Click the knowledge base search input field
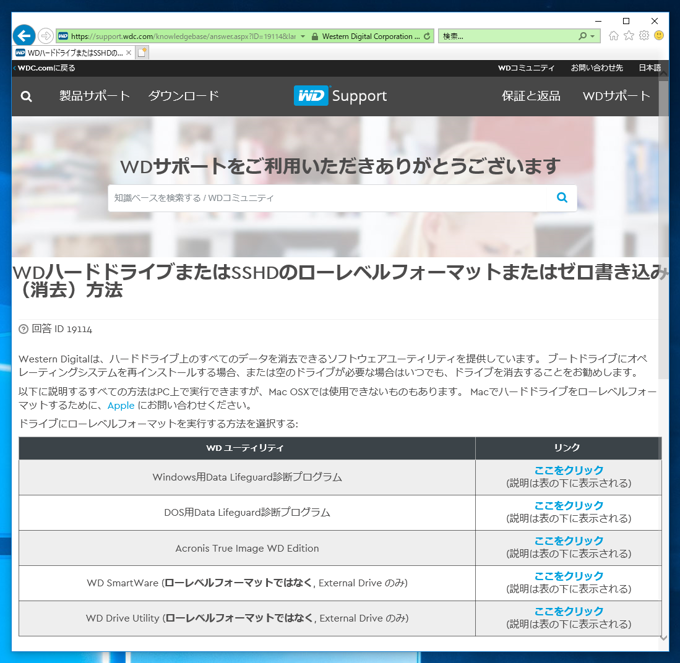This screenshot has height=663, width=680. (x=327, y=198)
